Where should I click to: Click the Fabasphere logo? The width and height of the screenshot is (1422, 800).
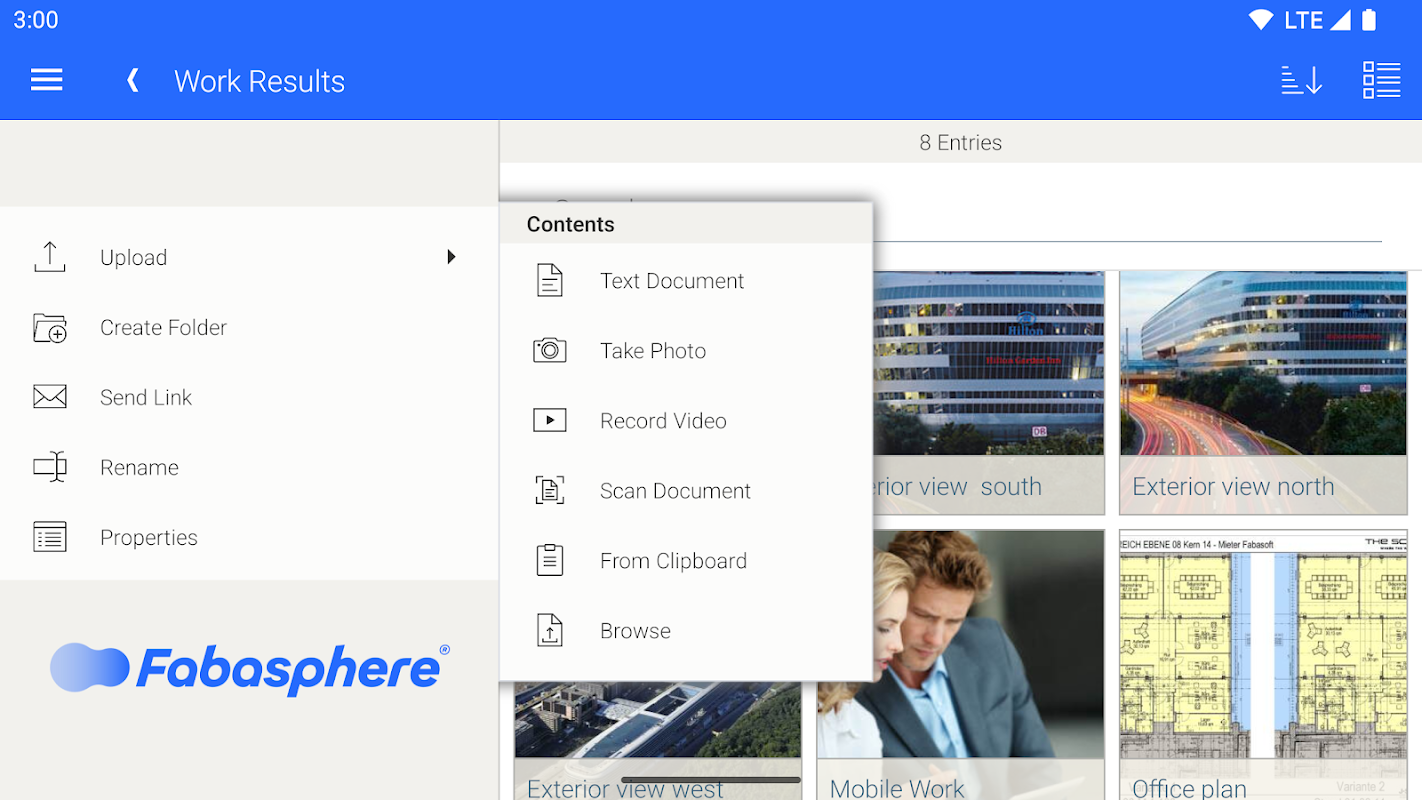pos(250,669)
